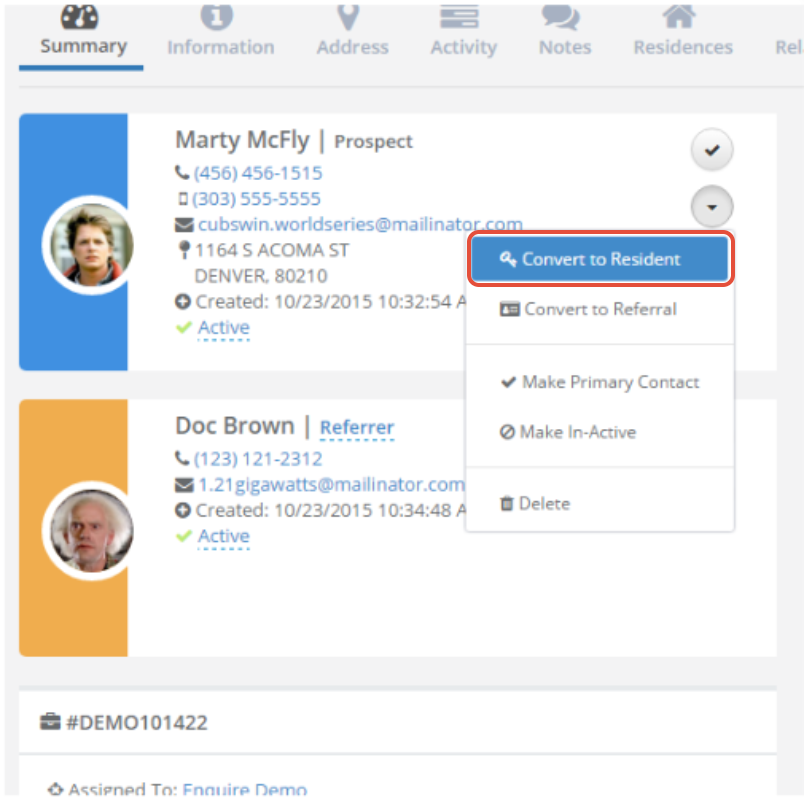This screenshot has height=811, width=804.
Task: Click the Address map pin icon
Action: [348, 17]
